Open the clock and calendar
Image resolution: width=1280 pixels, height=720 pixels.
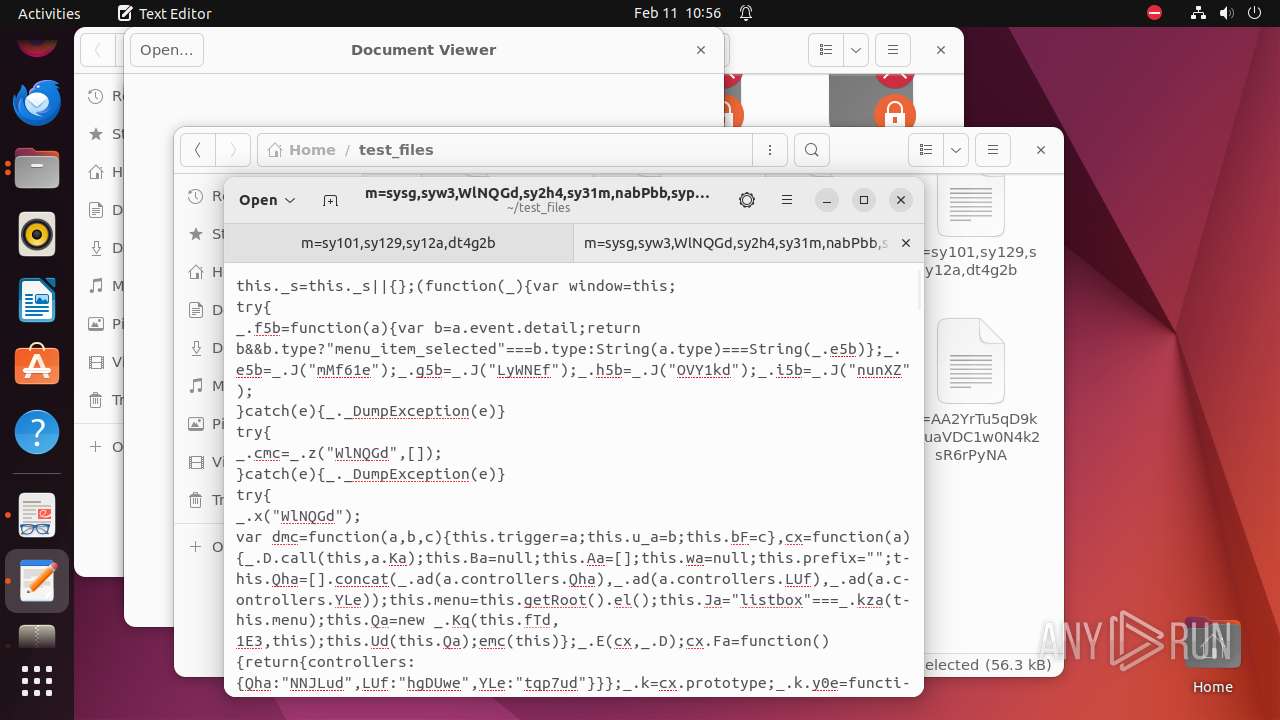(x=677, y=13)
